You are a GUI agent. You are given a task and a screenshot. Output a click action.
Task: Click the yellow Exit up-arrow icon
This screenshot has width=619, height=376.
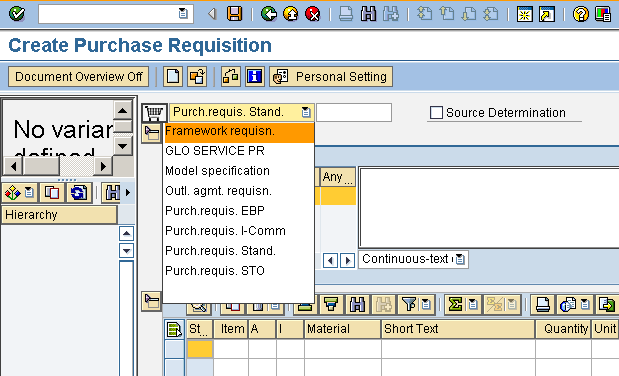[291, 14]
